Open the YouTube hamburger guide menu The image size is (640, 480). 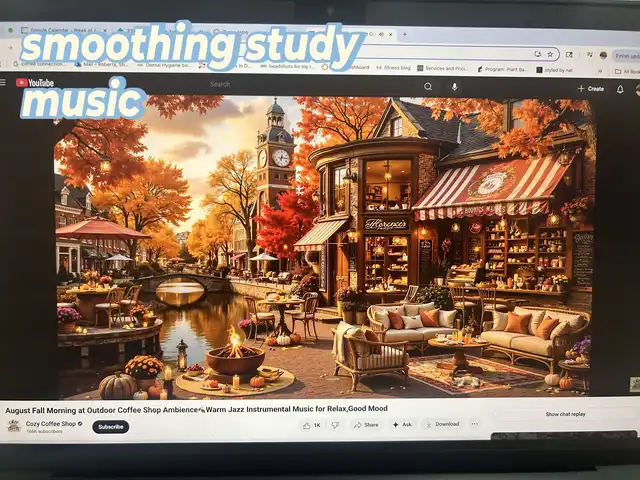point(5,82)
